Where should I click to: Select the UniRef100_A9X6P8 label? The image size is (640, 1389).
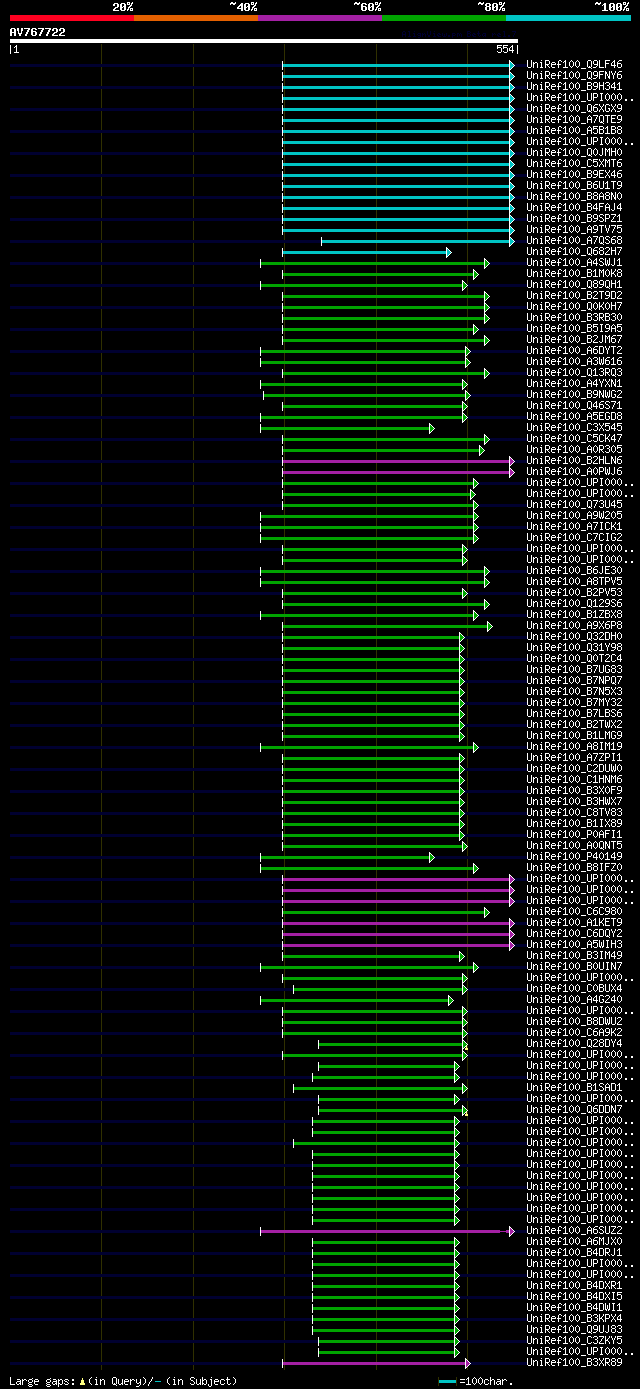click(x=574, y=626)
